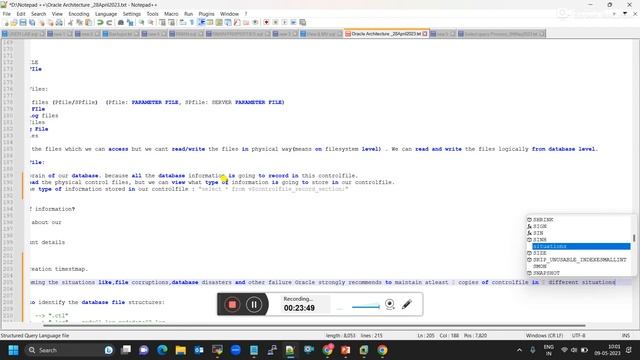Open the '?' help menu
This screenshot has height=360, width=640.
(x=246, y=14)
